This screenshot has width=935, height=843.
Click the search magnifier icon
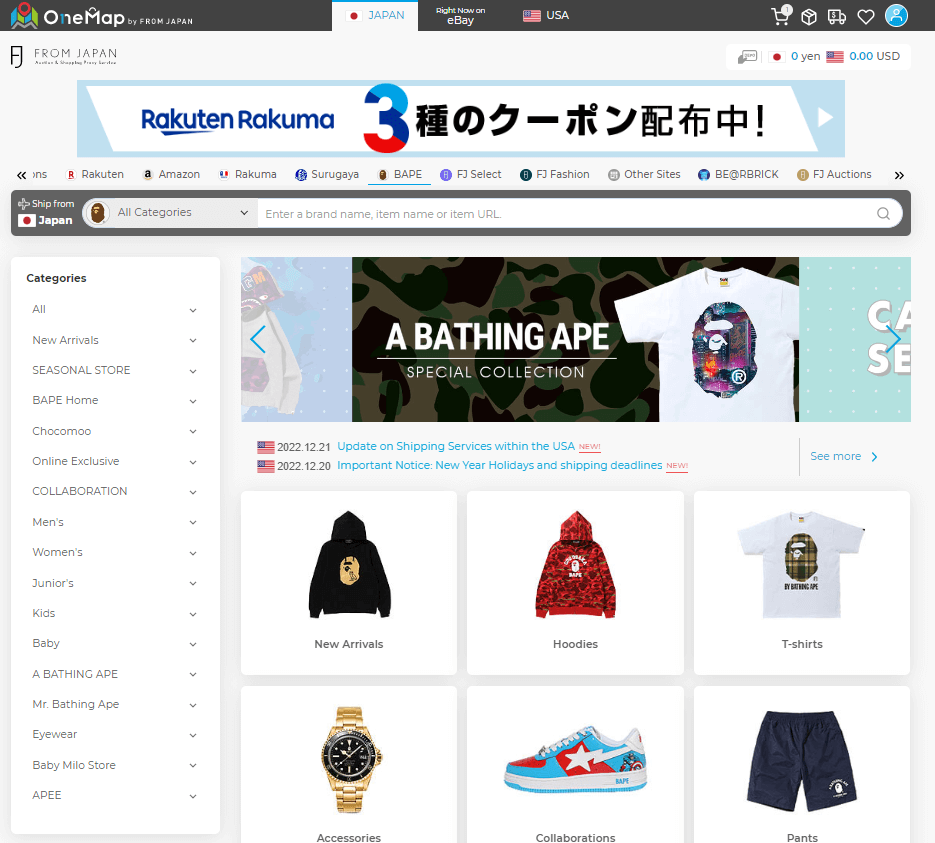[x=883, y=213]
